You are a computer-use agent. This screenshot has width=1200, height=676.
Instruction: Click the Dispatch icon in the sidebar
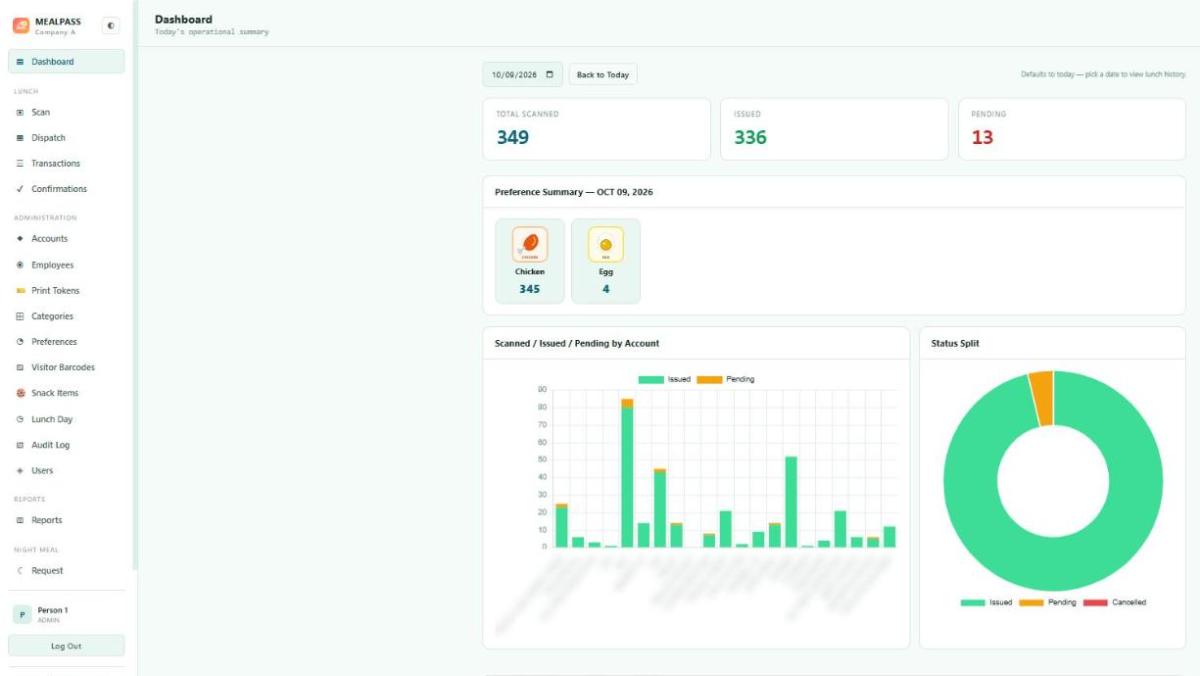(20, 138)
